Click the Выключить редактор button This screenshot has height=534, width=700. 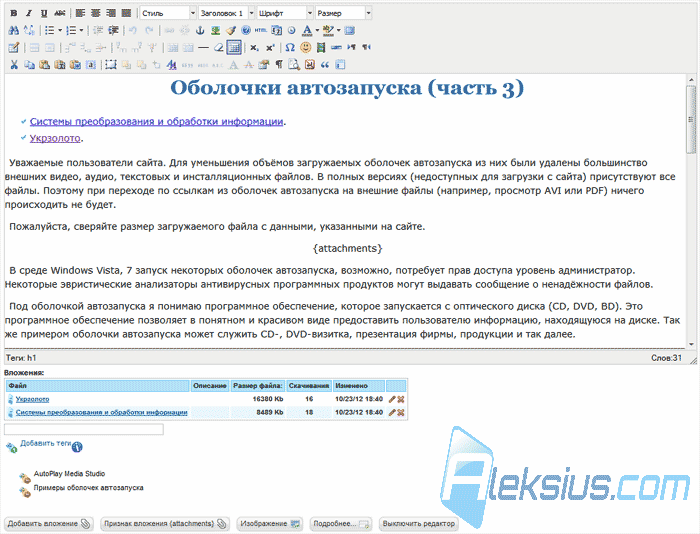pos(419,523)
